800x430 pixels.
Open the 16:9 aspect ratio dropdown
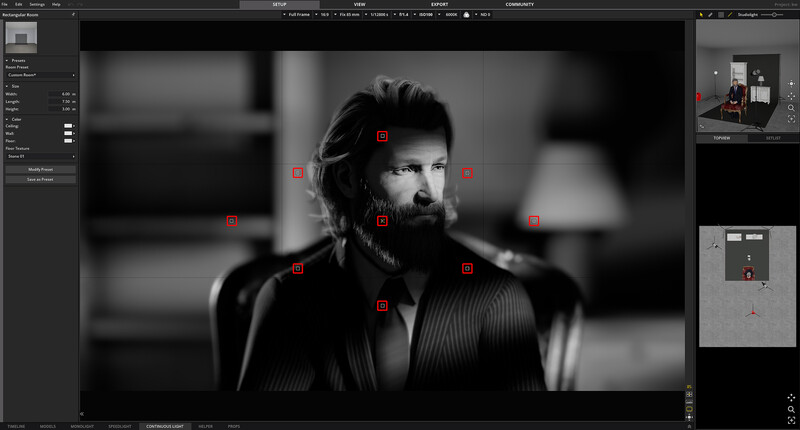point(322,15)
